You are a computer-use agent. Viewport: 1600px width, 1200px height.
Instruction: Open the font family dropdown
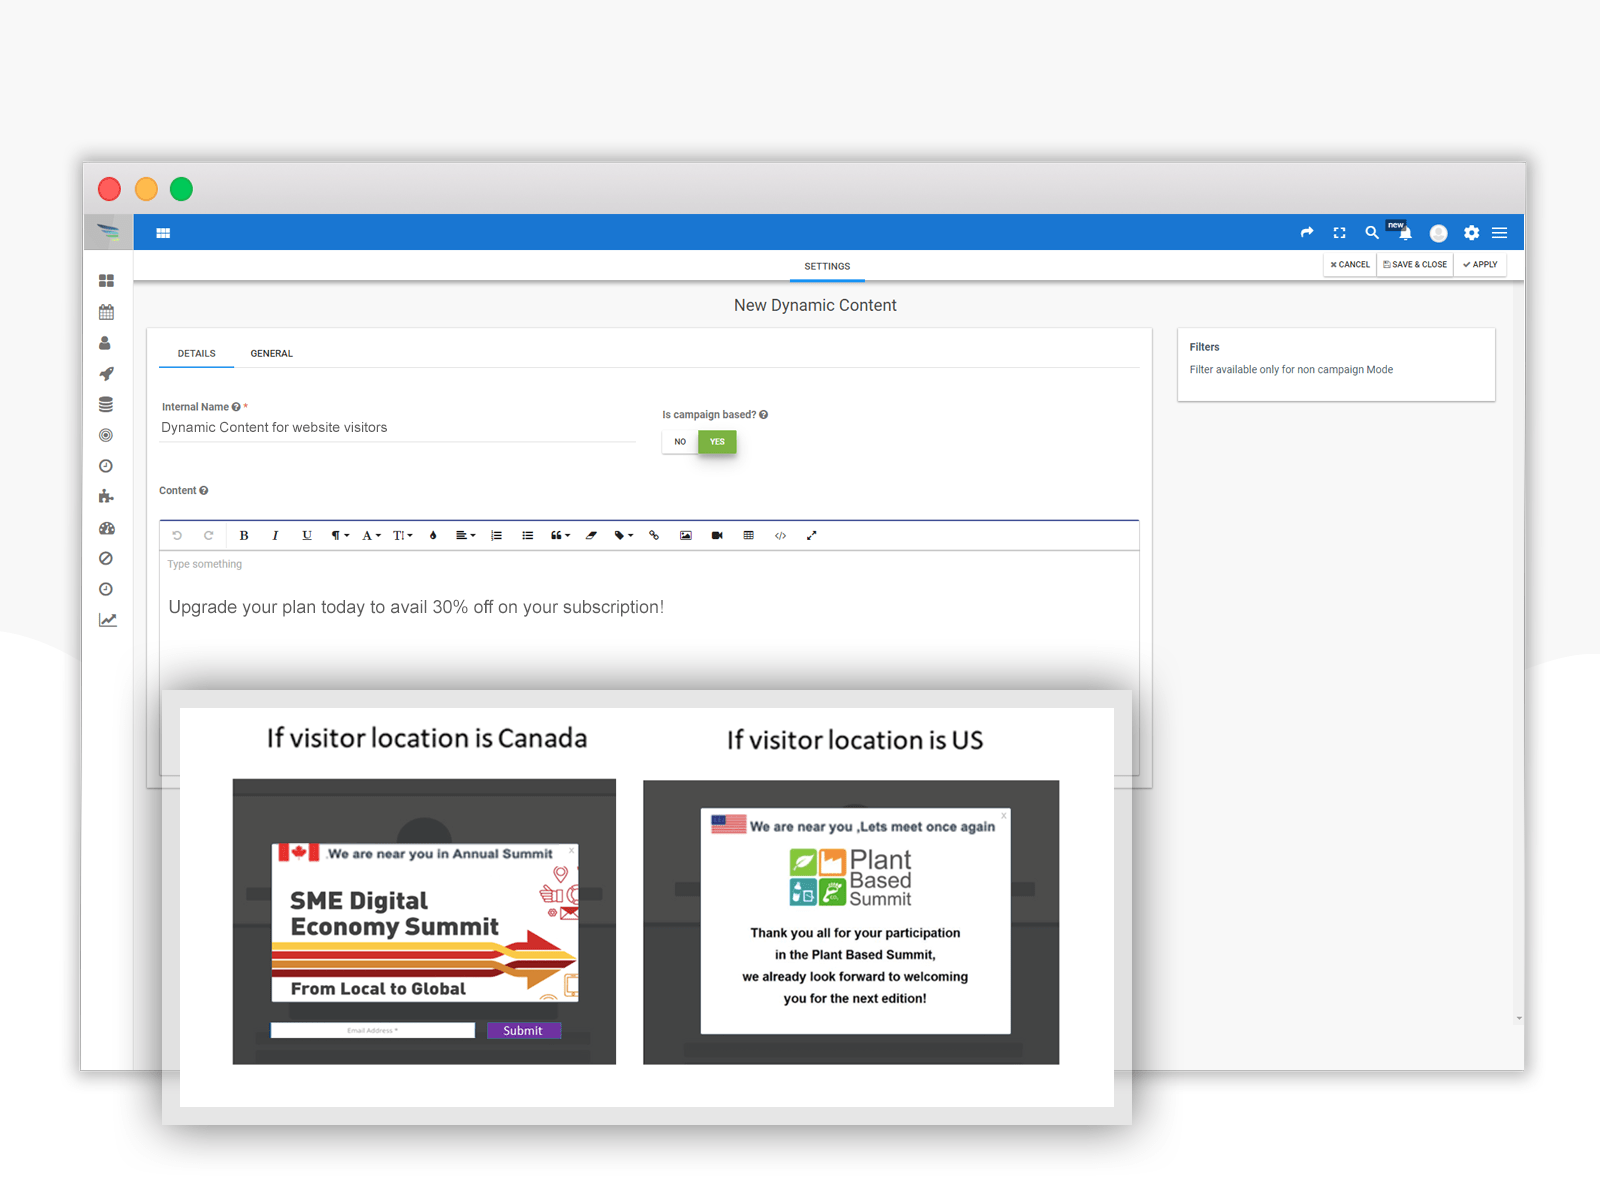pyautogui.click(x=371, y=536)
